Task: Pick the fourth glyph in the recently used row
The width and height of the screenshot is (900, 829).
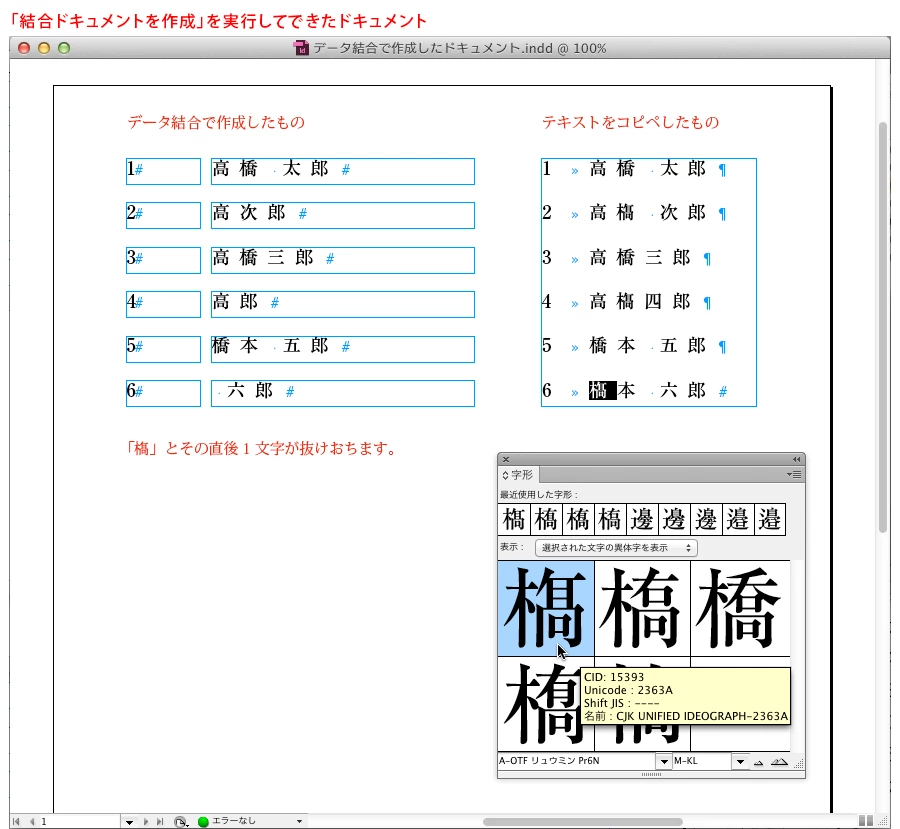Action: [x=610, y=519]
